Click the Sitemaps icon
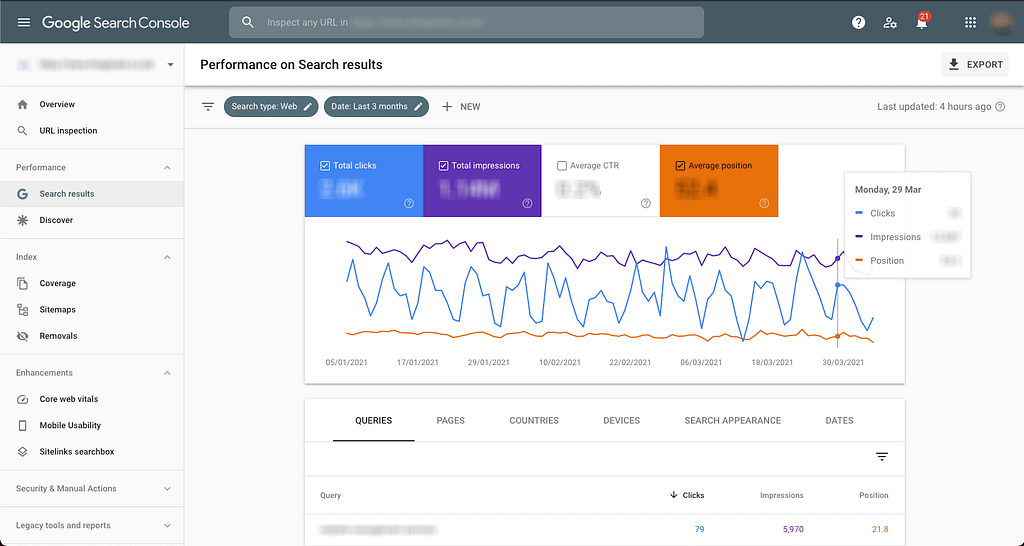Screen dimensions: 1024x546 coord(22,310)
